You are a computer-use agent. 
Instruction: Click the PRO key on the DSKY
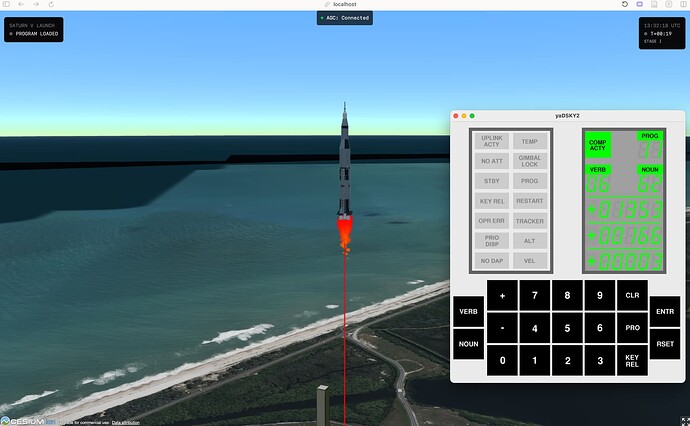(632, 328)
